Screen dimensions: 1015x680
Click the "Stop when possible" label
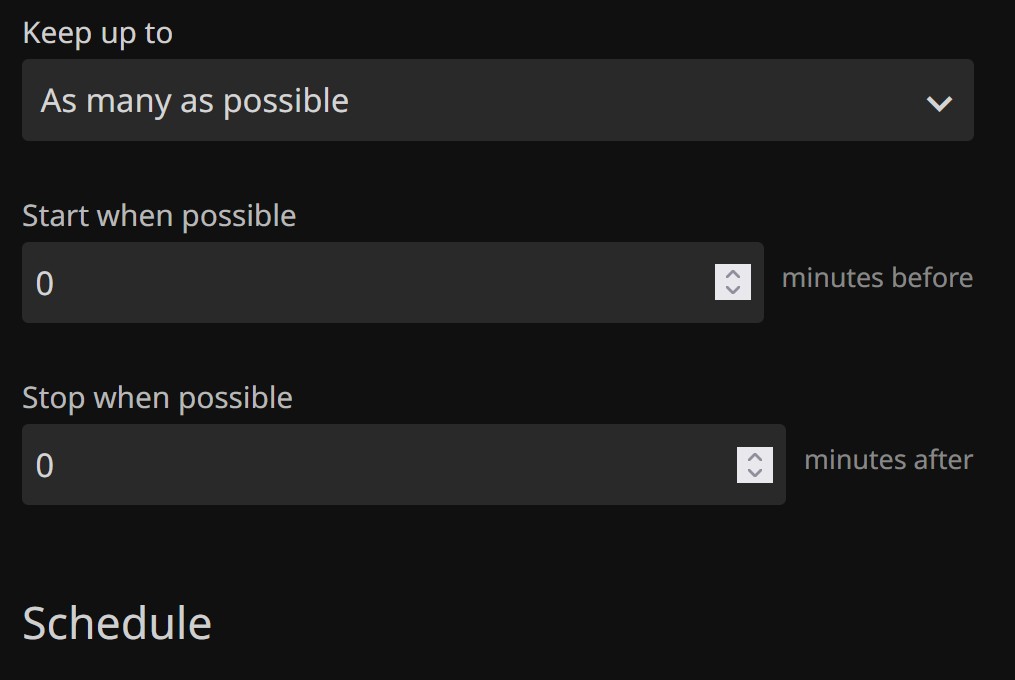[158, 398]
